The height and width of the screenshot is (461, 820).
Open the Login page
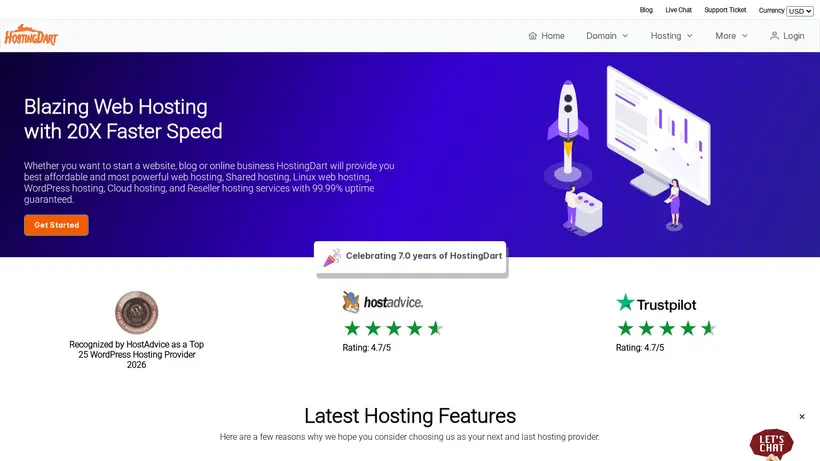click(787, 36)
